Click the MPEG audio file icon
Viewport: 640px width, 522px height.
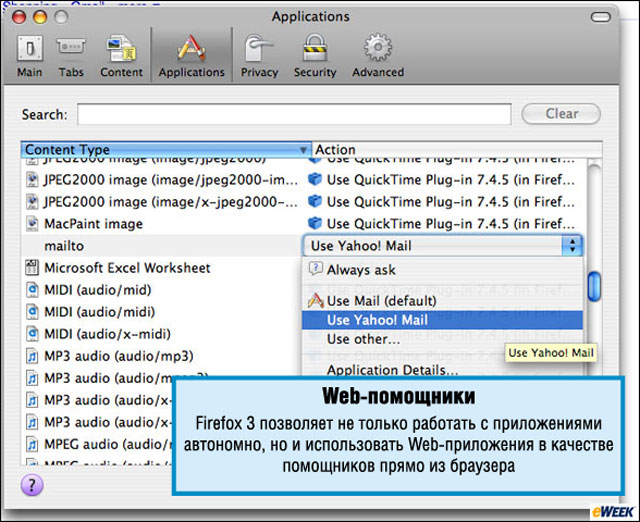coord(32,444)
